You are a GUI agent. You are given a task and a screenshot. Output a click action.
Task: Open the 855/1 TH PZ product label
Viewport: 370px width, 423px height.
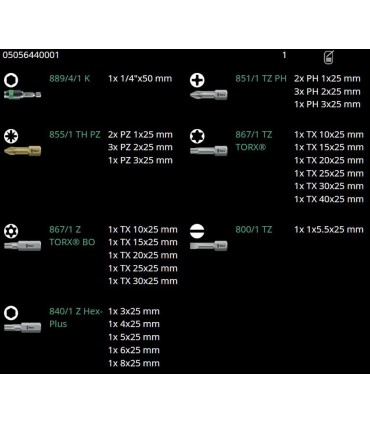coord(75,135)
